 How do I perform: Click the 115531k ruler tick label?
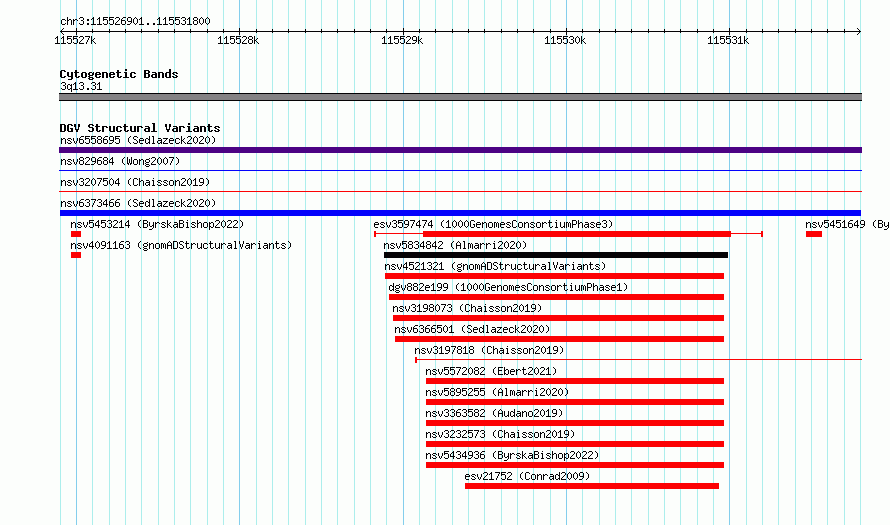tap(728, 40)
